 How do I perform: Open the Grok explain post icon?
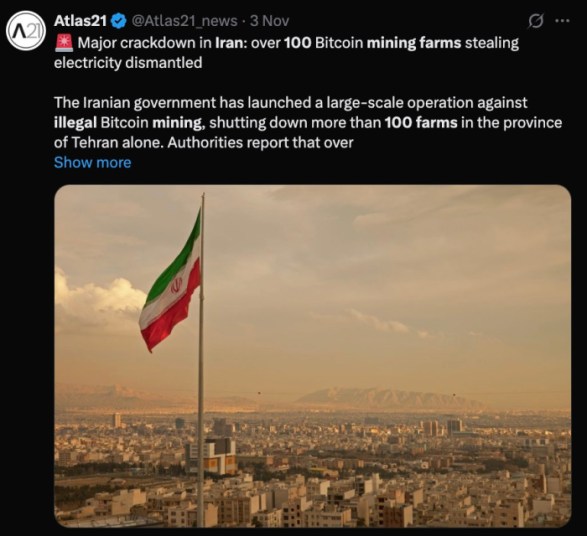(535, 21)
